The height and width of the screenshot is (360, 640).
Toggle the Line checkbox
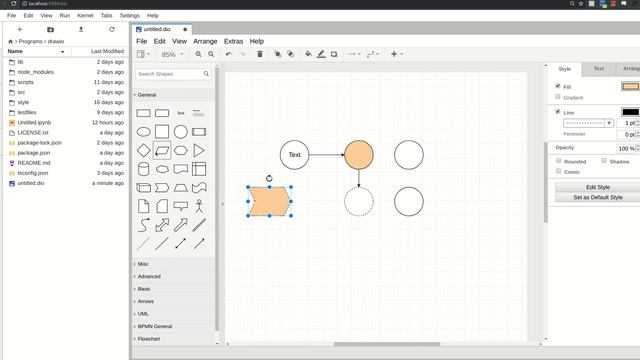558,111
